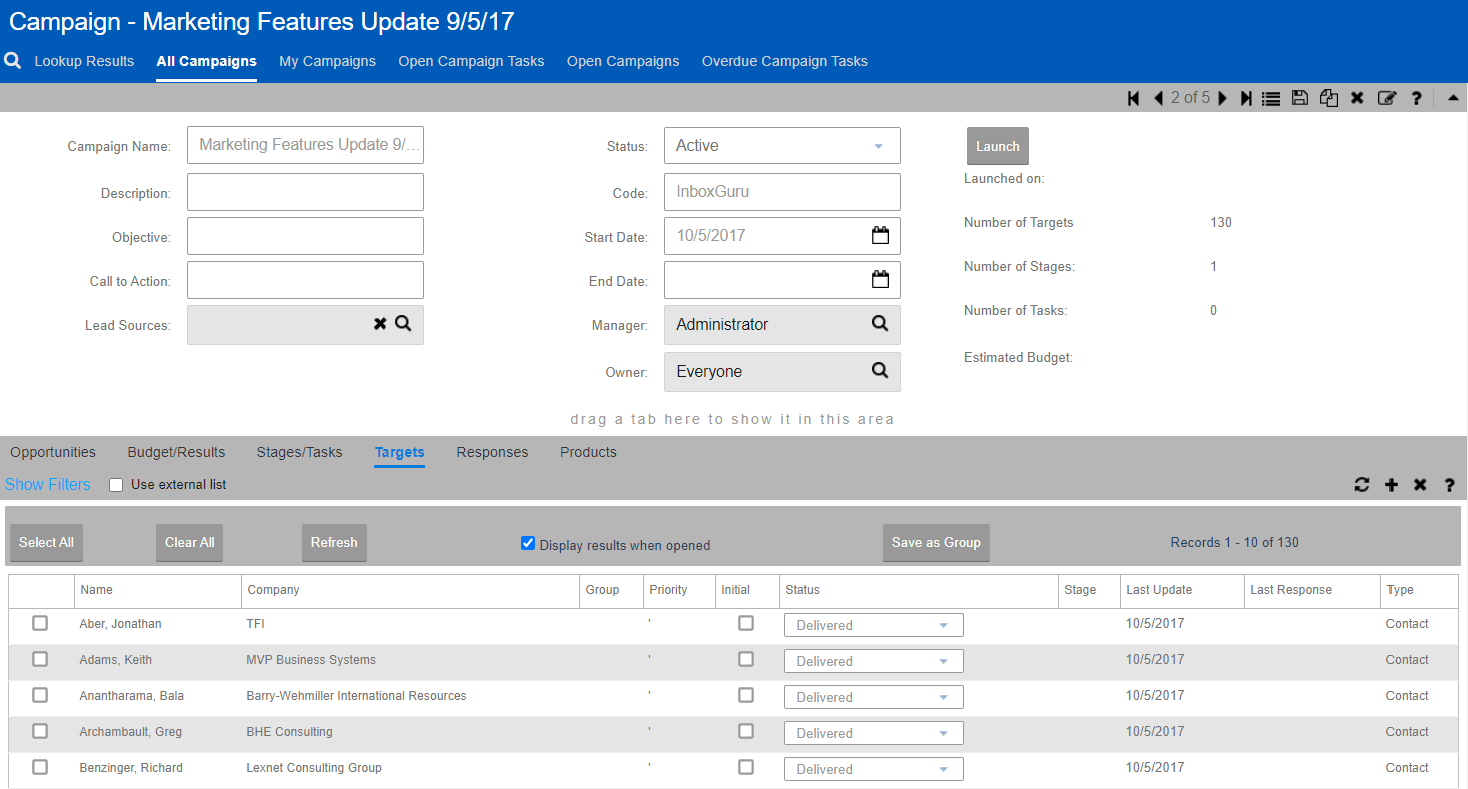This screenshot has width=1468, height=789.
Task: Open the Manager lookup magnifier
Action: click(880, 324)
